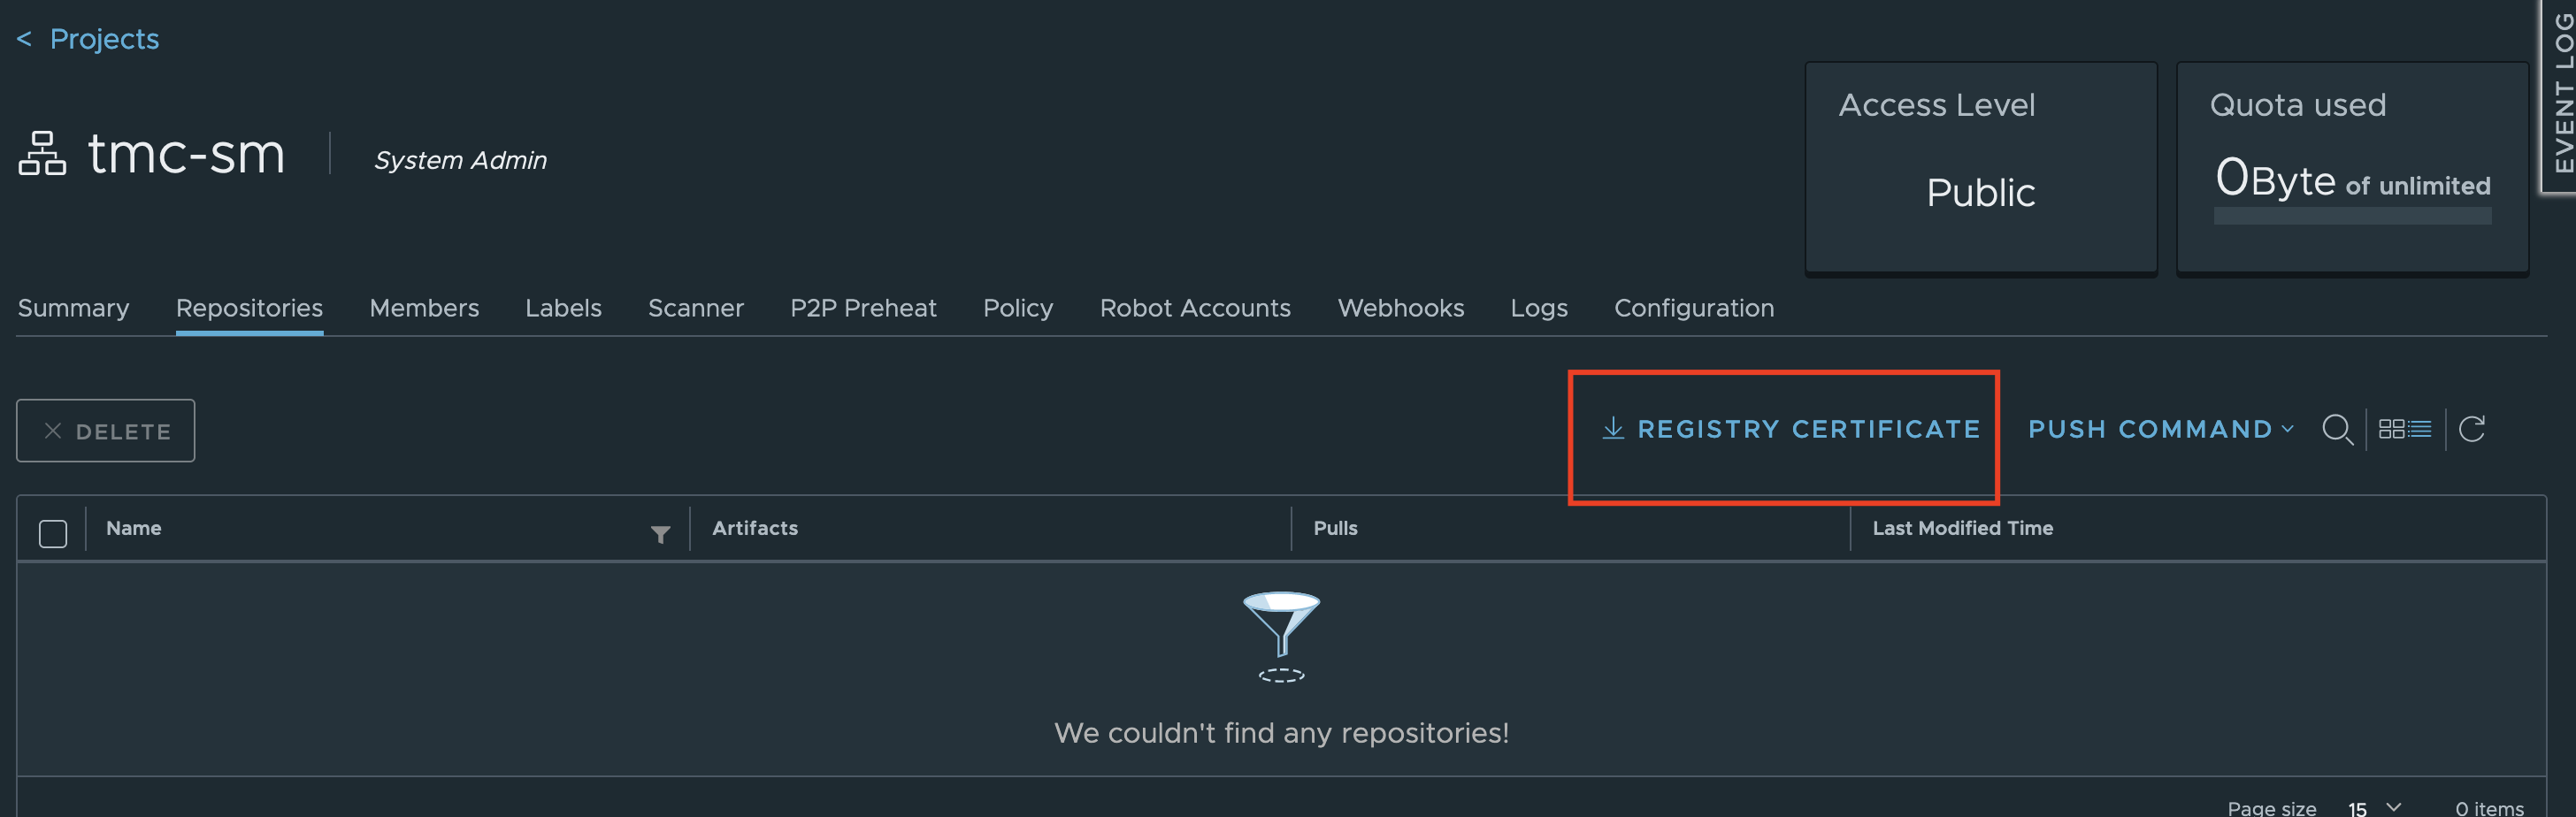Expand the Push Command dropdown
2576x817 pixels.
[2160, 429]
